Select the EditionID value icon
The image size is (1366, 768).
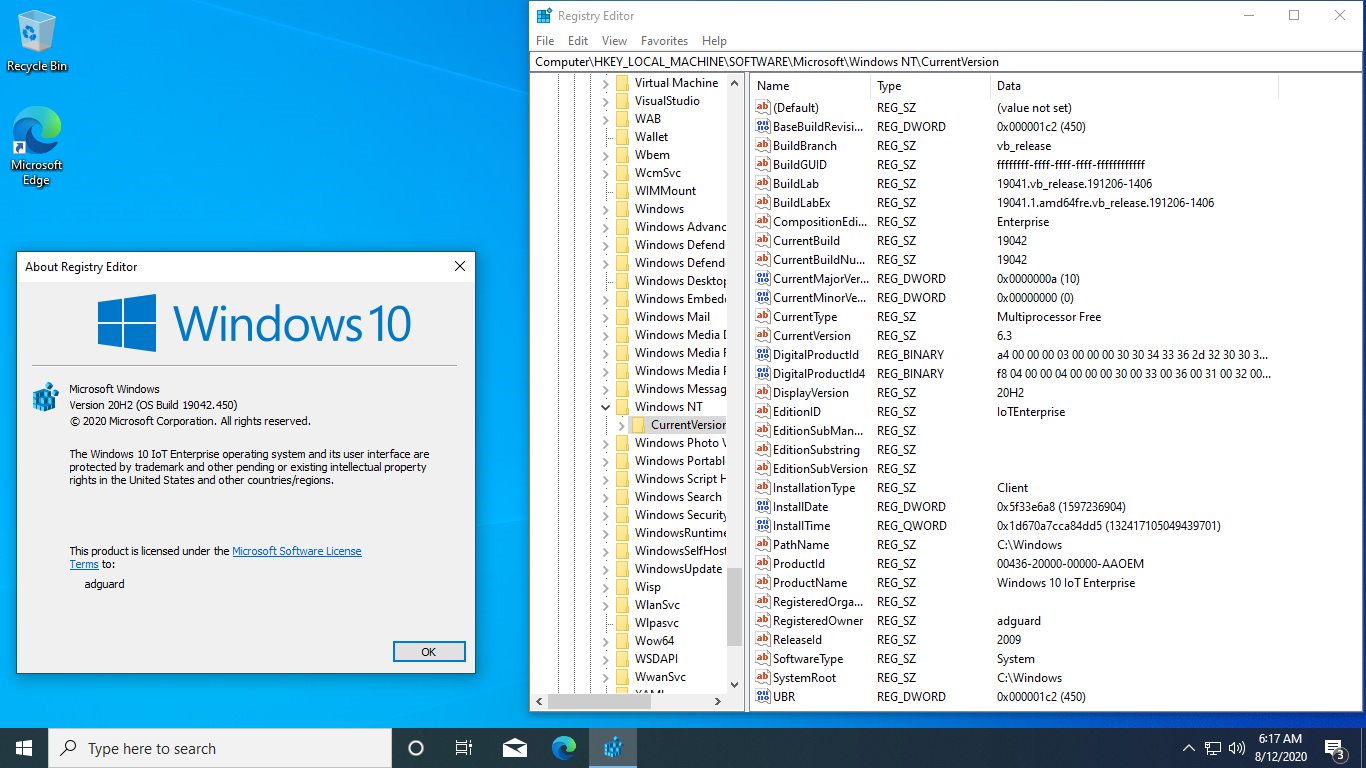pyautogui.click(x=763, y=412)
